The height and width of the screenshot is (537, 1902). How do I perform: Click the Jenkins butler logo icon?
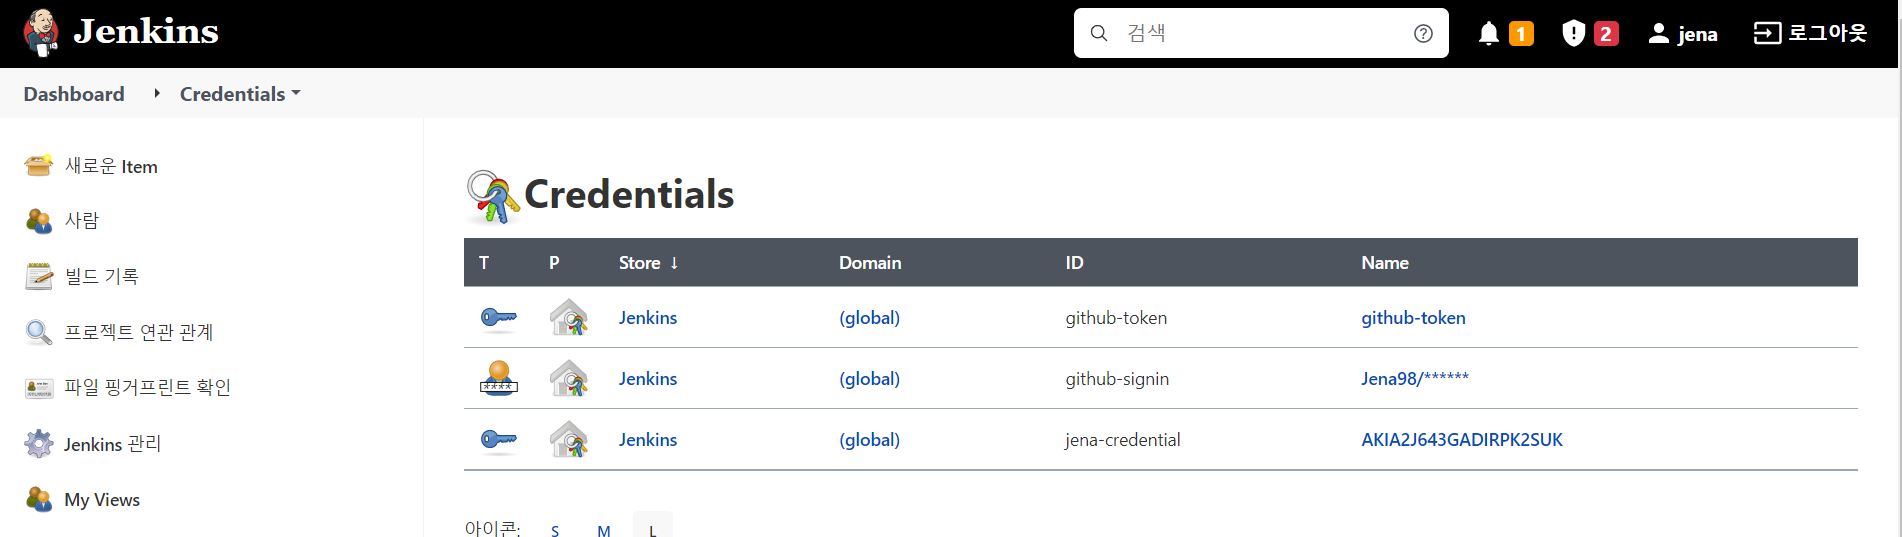click(41, 33)
